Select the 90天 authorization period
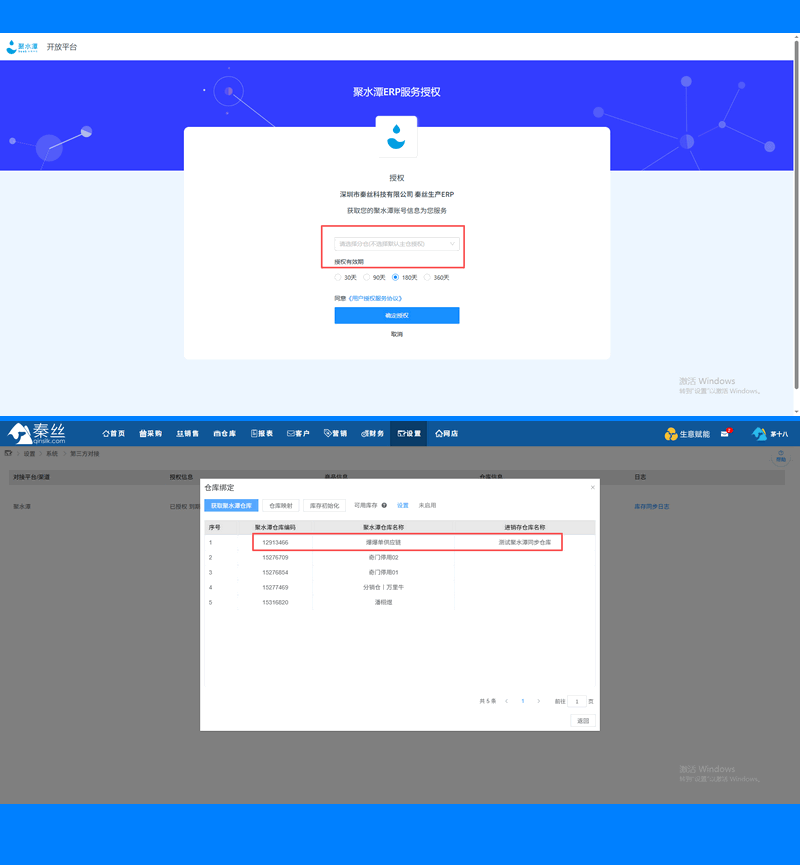 click(x=367, y=277)
